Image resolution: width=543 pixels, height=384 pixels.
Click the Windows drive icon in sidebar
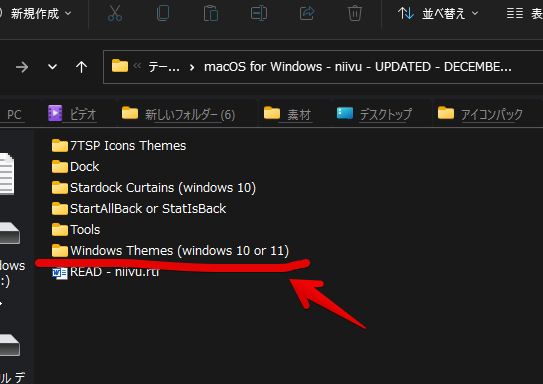tap(10, 233)
